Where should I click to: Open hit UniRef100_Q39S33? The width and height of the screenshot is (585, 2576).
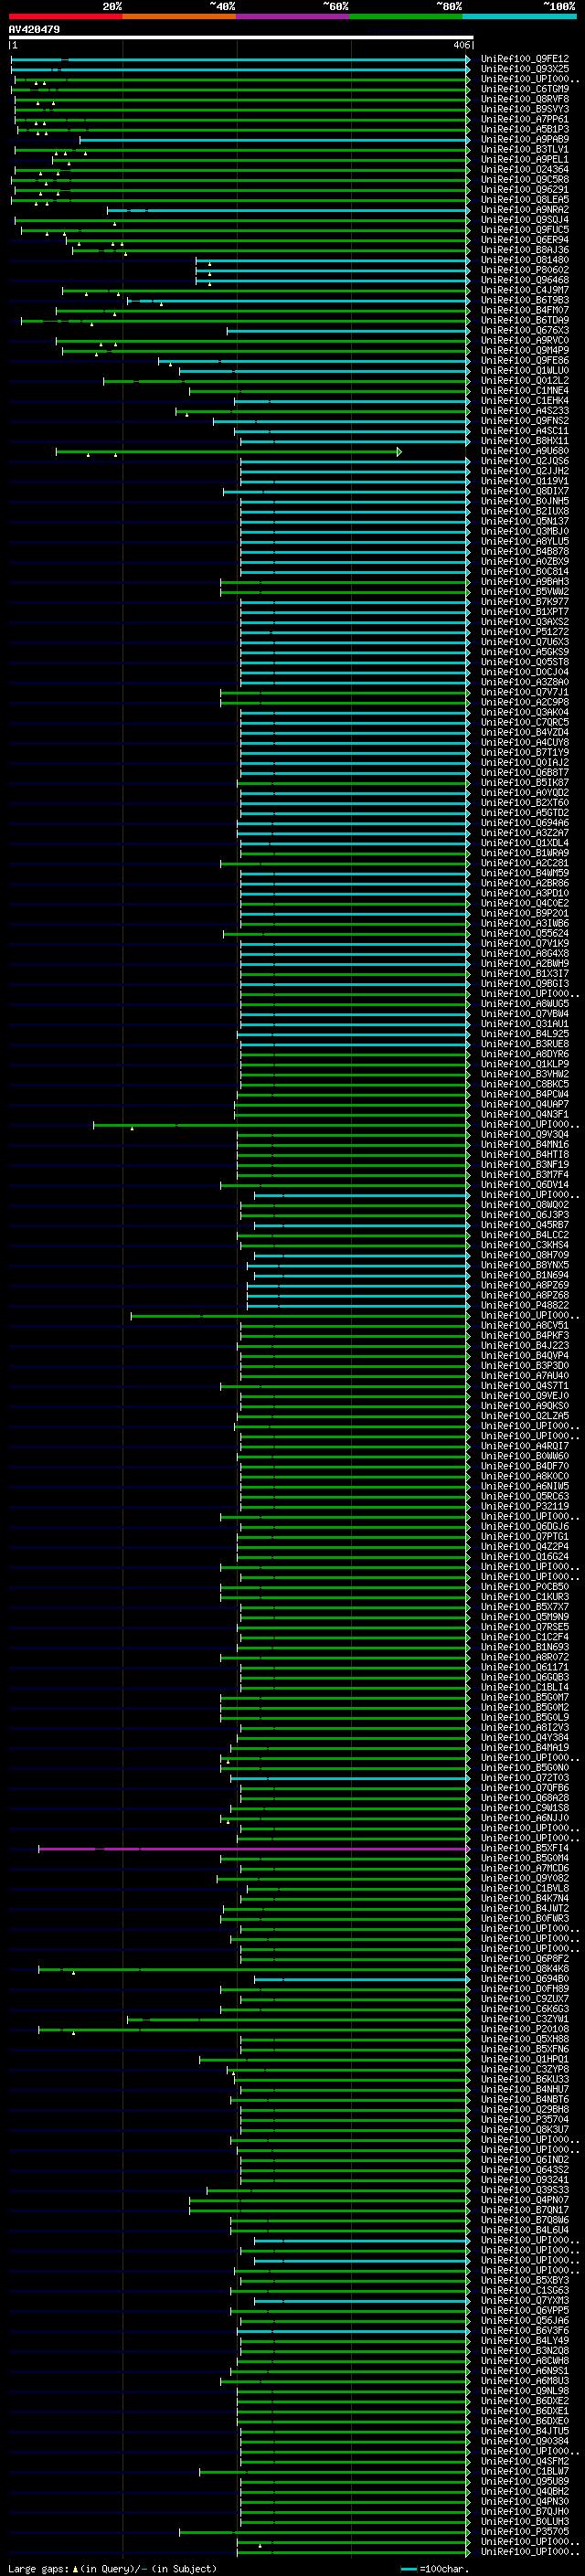525,2190
